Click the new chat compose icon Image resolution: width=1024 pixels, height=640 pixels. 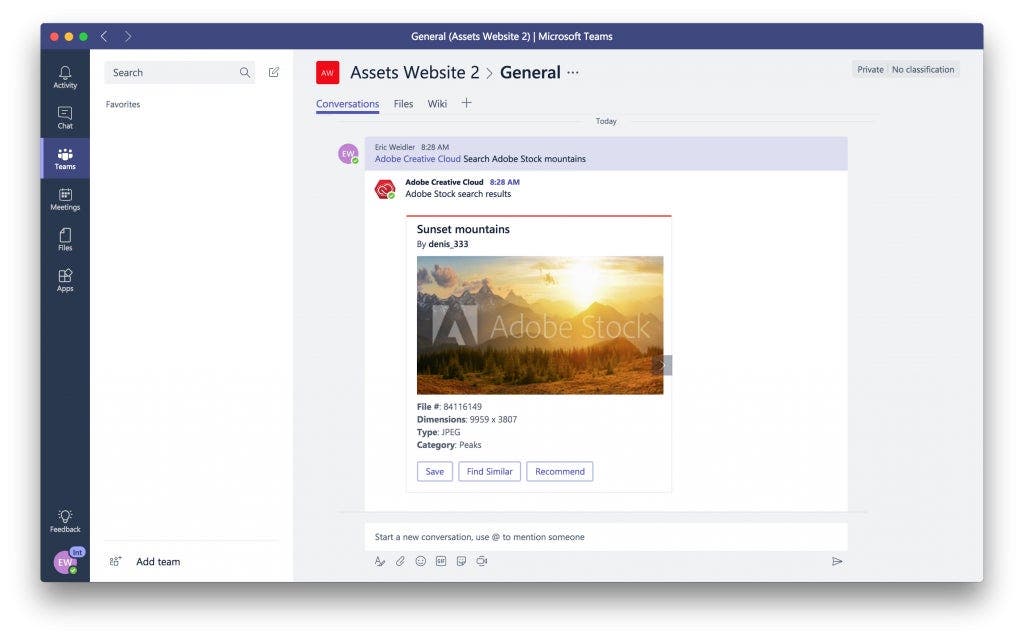point(274,72)
